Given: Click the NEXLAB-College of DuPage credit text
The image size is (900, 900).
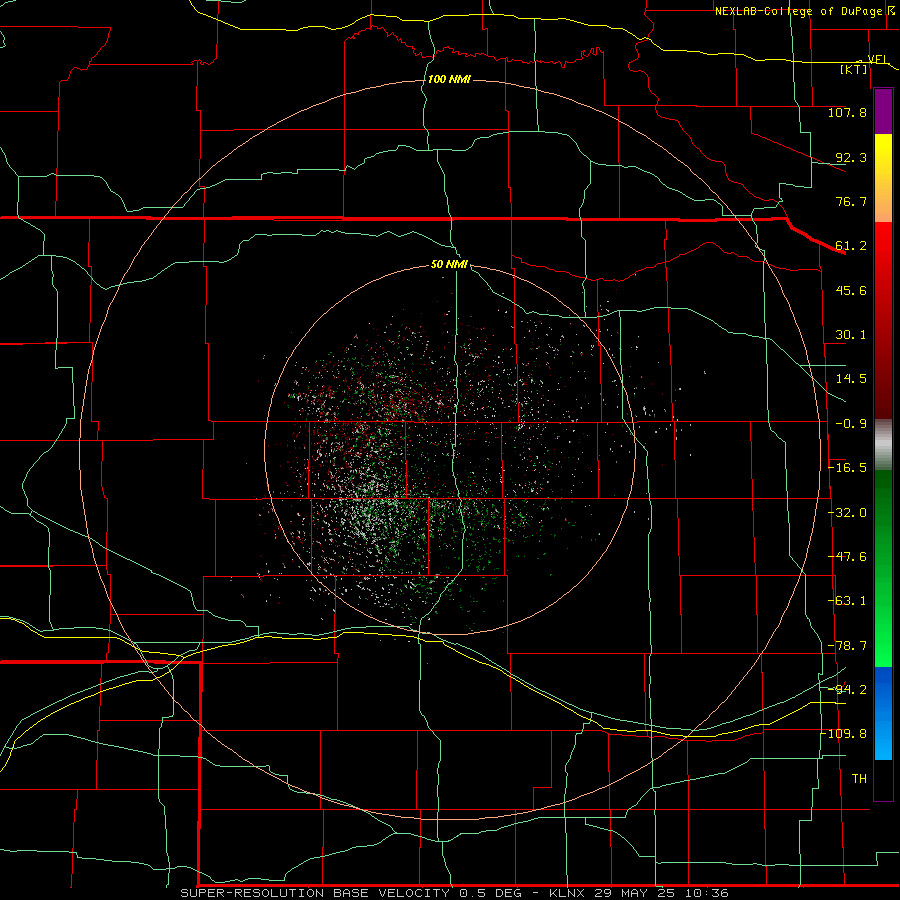Looking at the screenshot, I should (798, 11).
